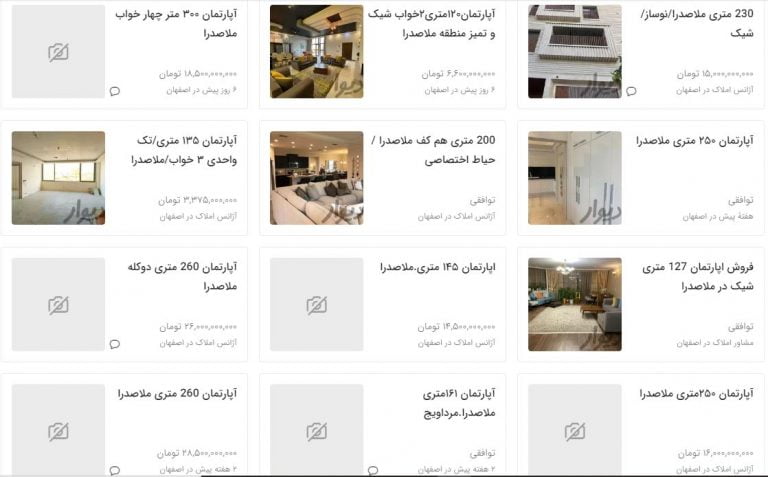Screen dimensions: 768x477
Task: Open listing 'اپارتمان ۱۴۵ متری.ملاصدرا' title
Action: (x=438, y=267)
